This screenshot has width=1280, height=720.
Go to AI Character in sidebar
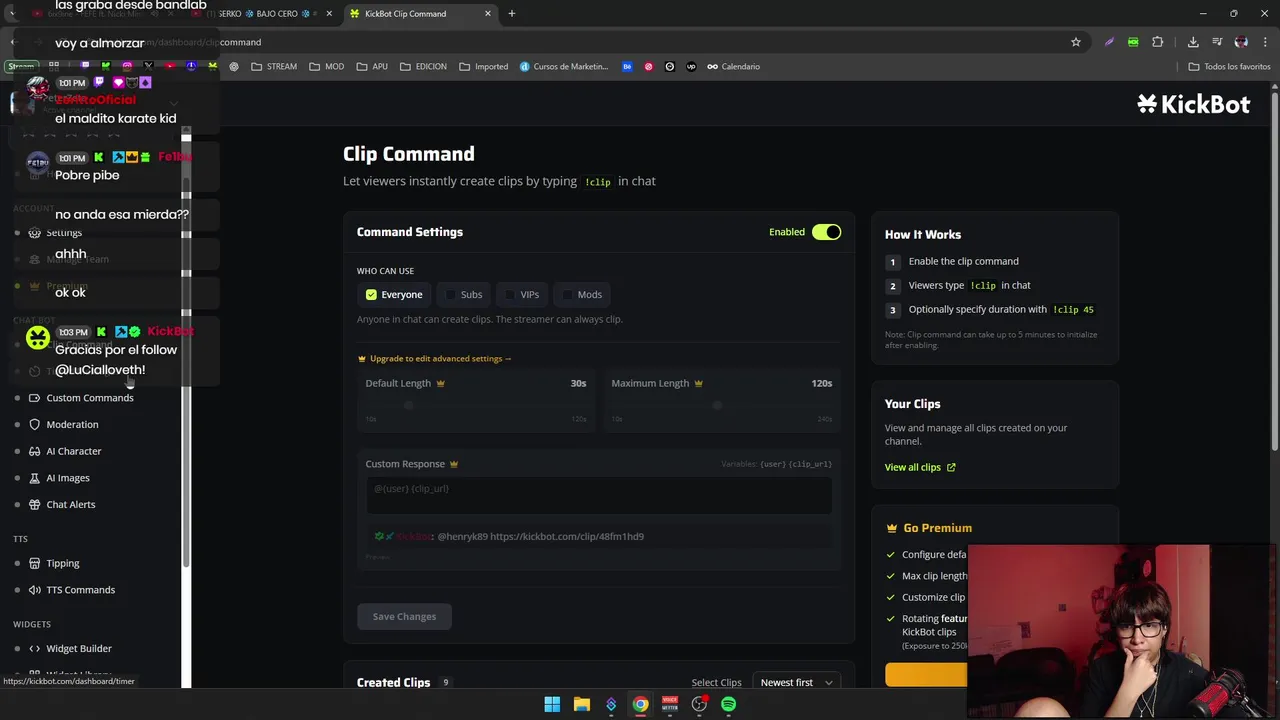[x=73, y=451]
